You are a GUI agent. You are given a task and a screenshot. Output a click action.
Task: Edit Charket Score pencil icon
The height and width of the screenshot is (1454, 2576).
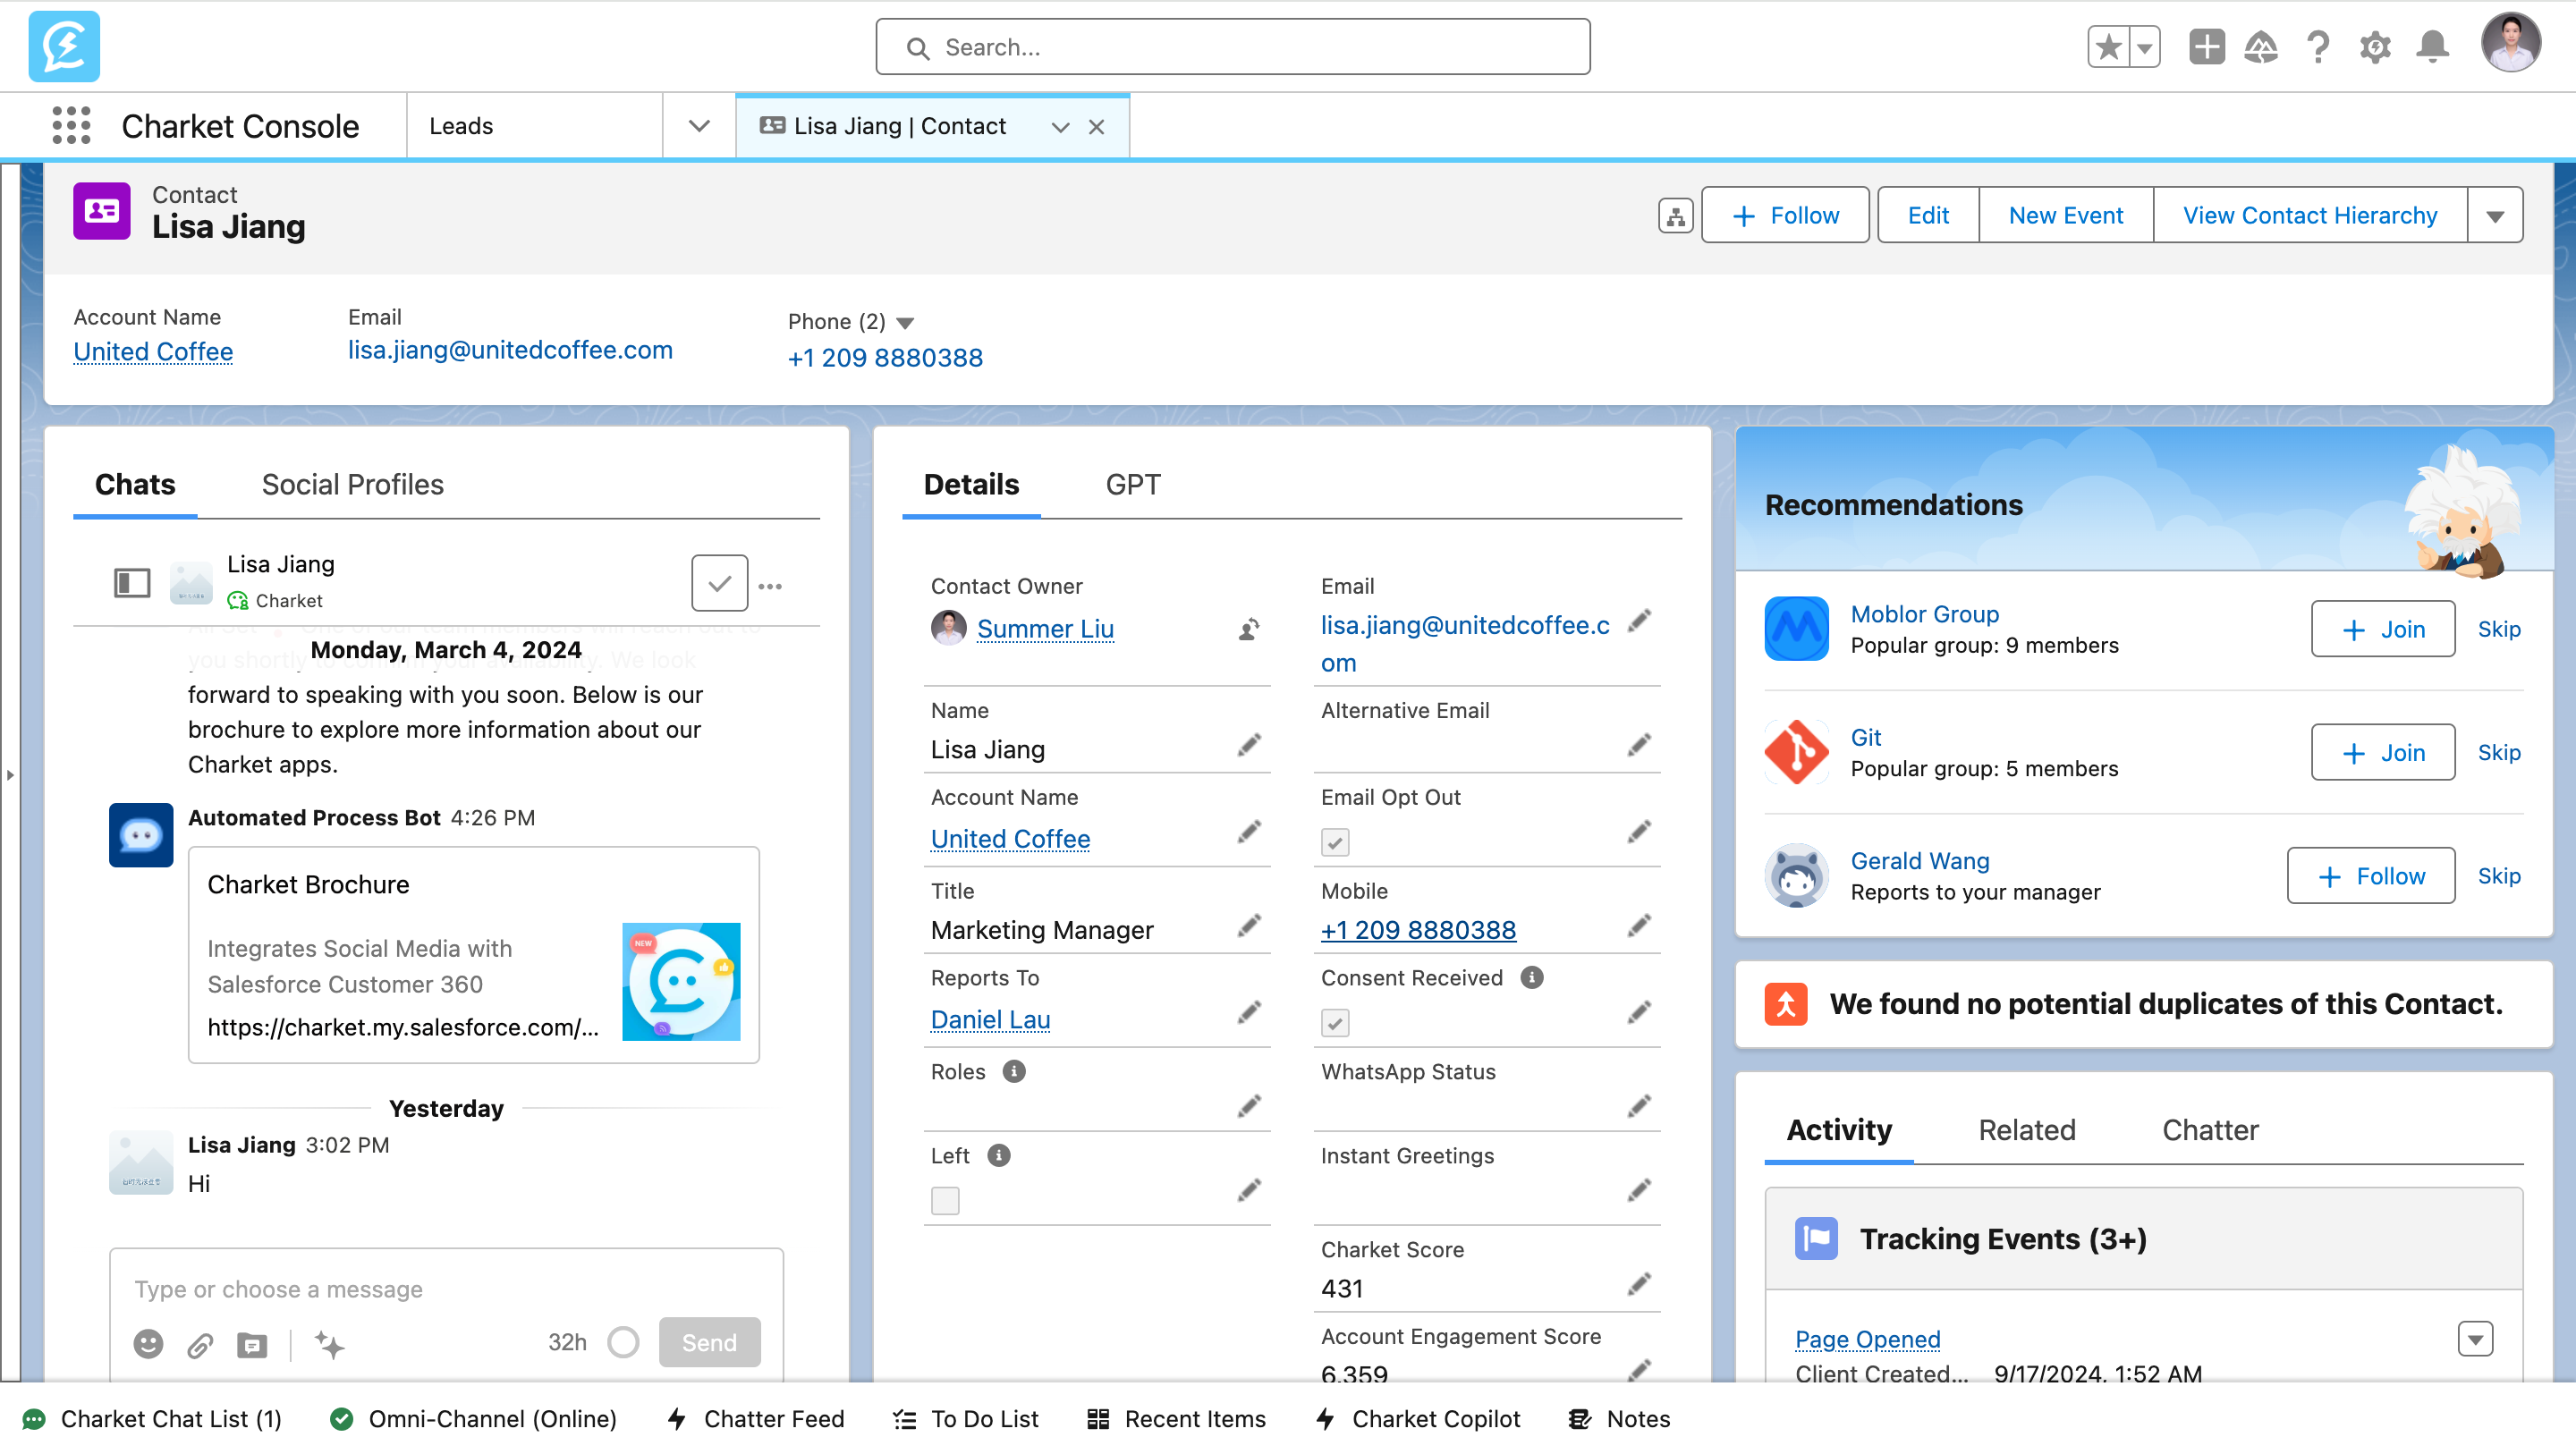click(x=1639, y=1284)
